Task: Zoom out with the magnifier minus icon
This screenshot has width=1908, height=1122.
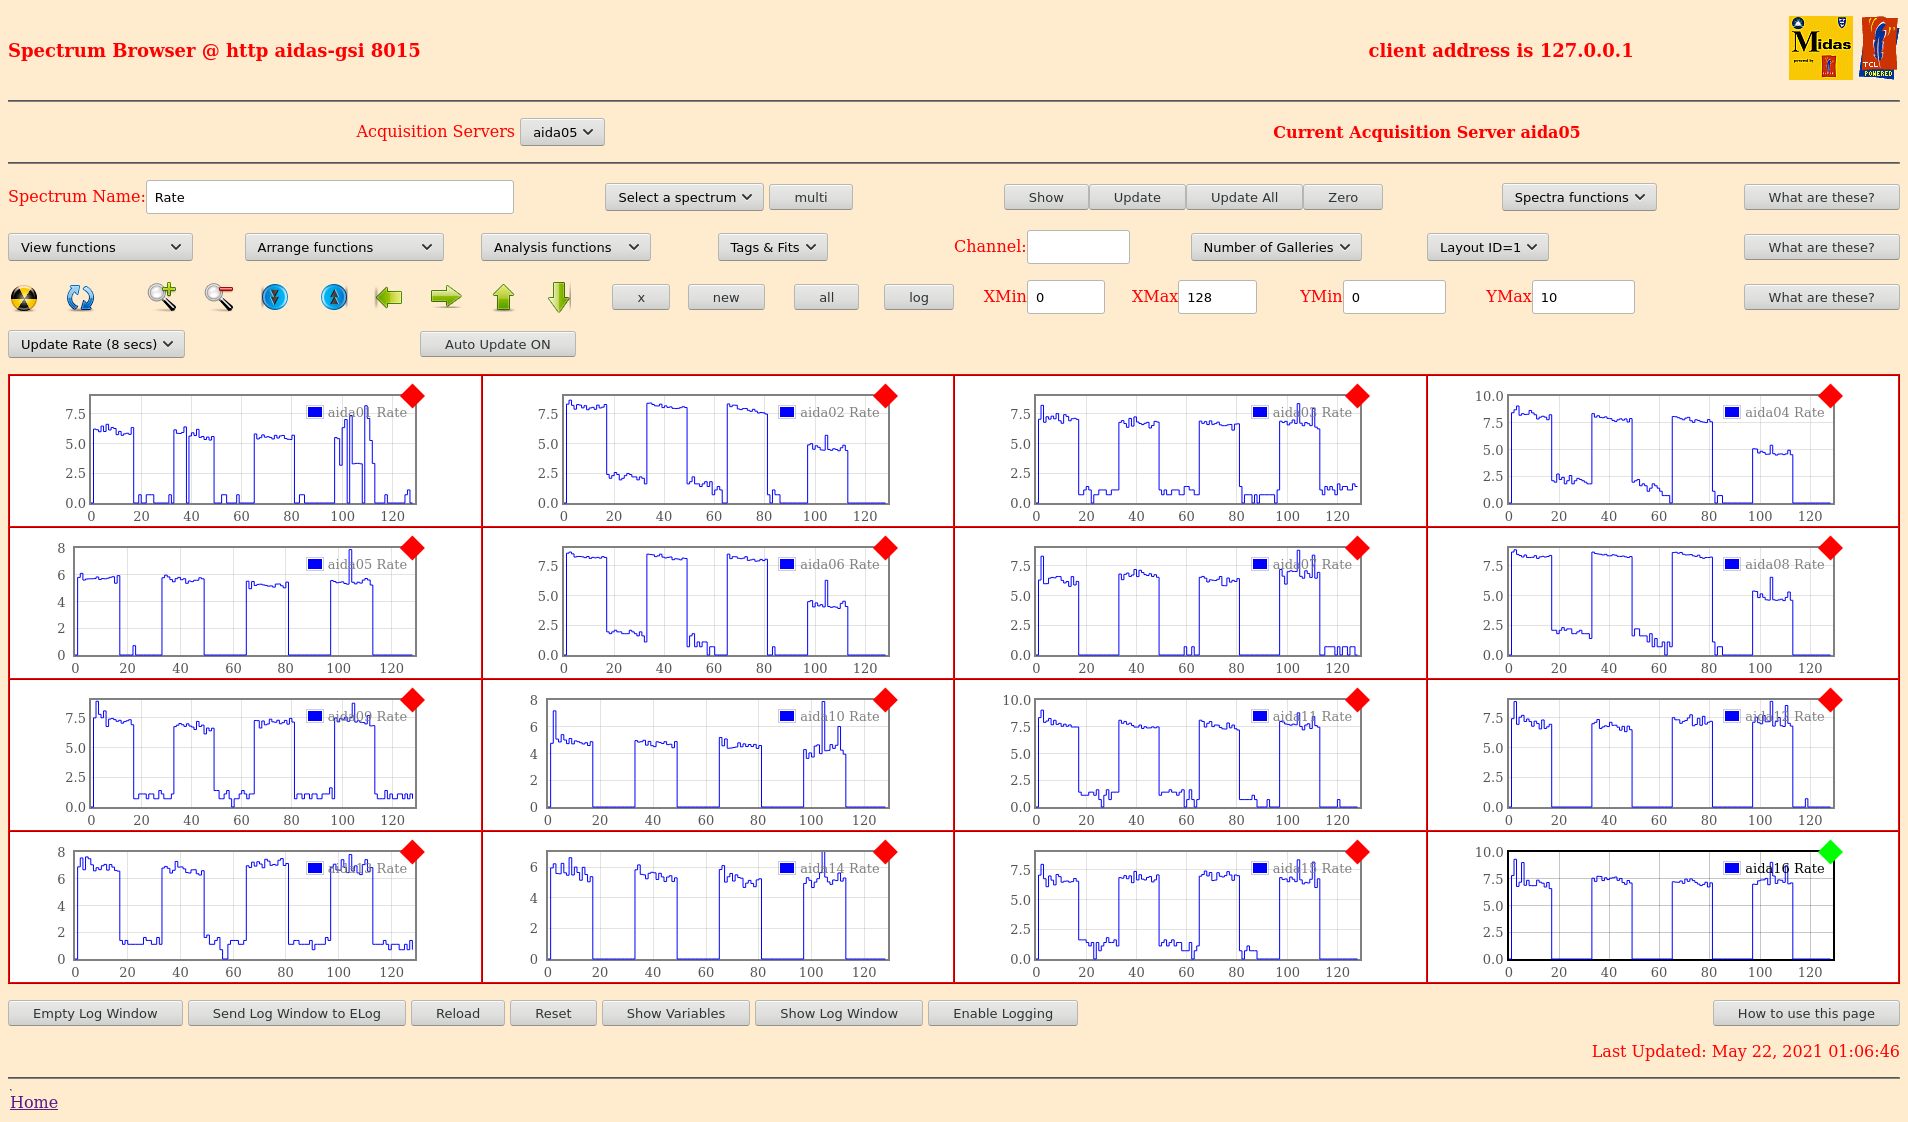Action: (219, 297)
